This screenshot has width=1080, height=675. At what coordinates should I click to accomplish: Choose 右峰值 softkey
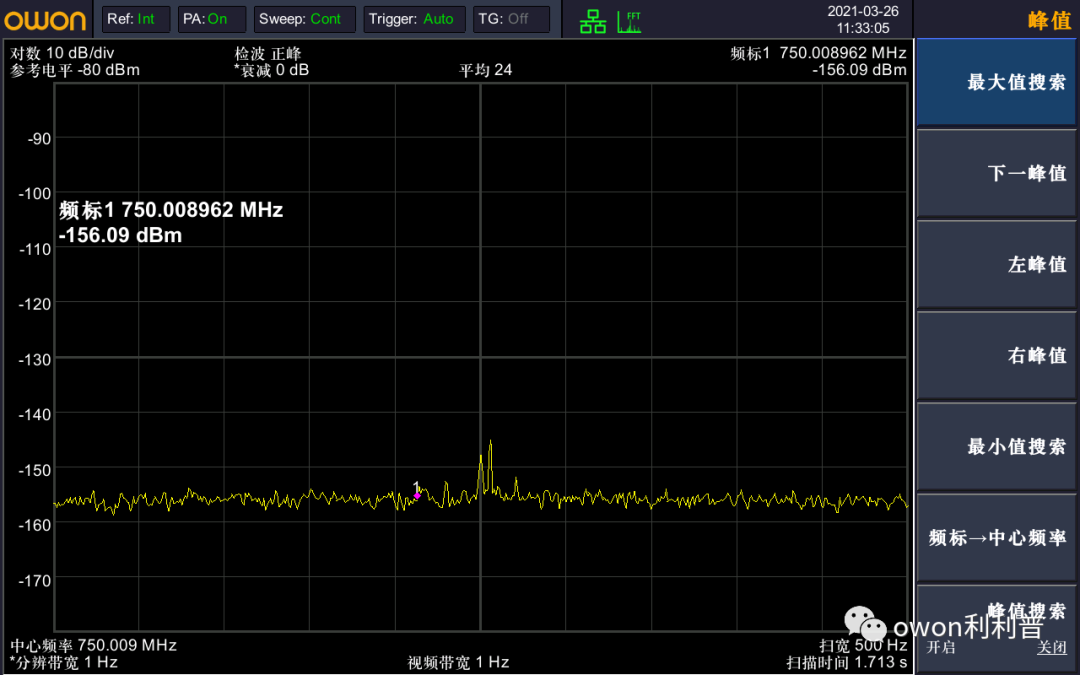tap(997, 355)
